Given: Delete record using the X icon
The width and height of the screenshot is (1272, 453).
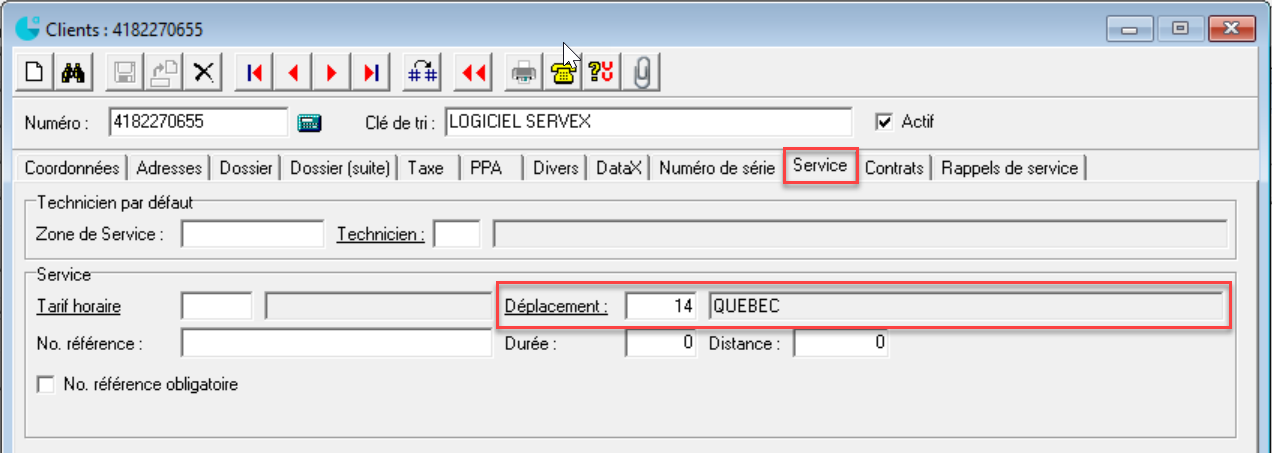Looking at the screenshot, I should pyautogui.click(x=204, y=72).
